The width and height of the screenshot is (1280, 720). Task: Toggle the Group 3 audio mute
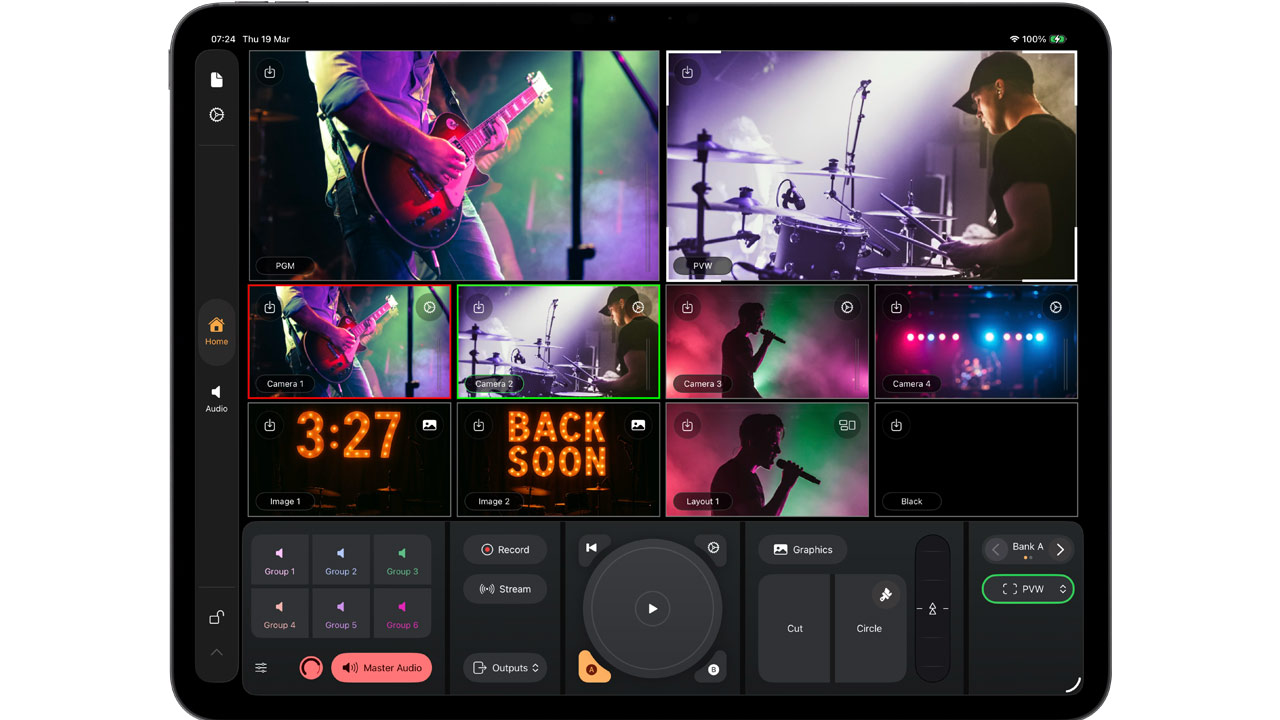pos(402,559)
